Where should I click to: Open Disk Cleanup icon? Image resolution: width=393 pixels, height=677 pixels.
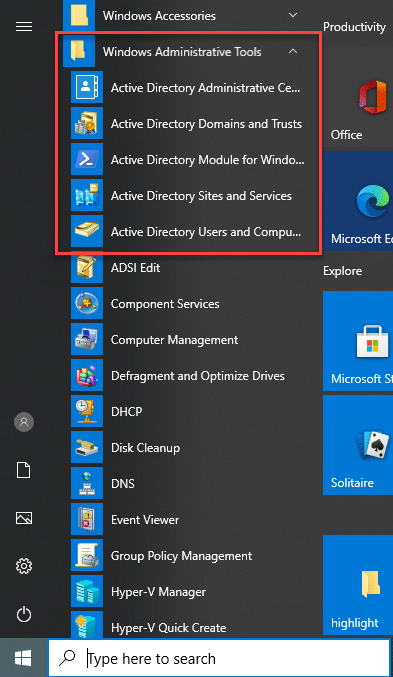coord(87,447)
